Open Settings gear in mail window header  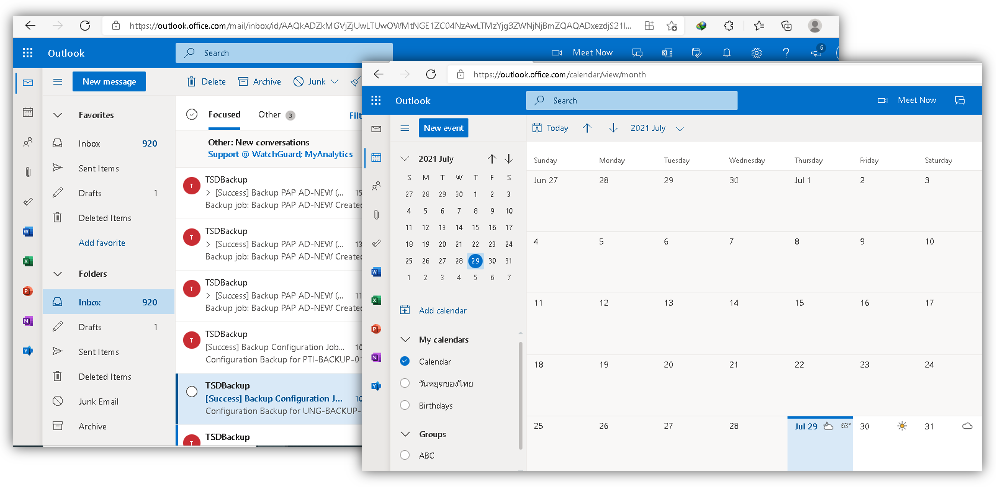757,53
